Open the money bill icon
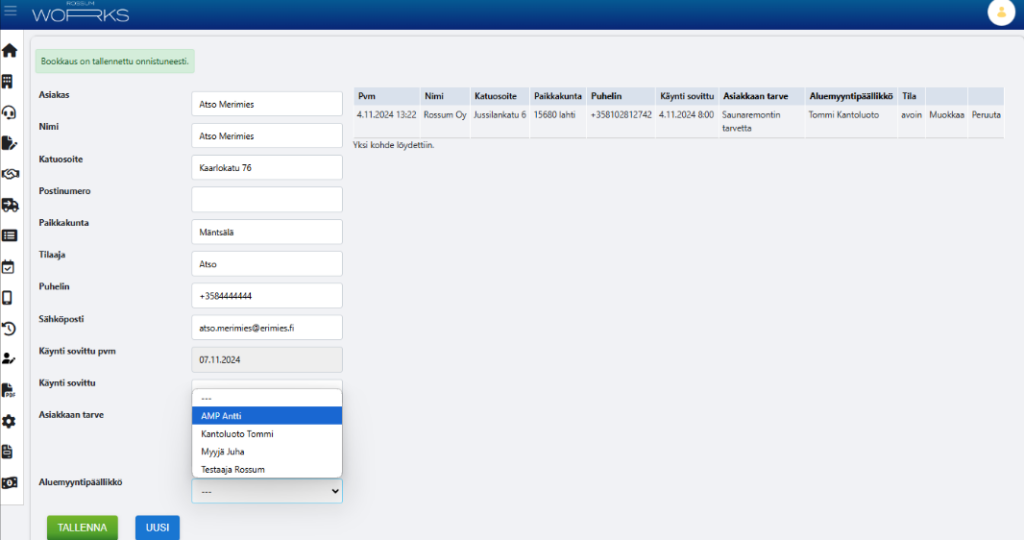Screen dimensions: 1024x540 tap(10, 483)
